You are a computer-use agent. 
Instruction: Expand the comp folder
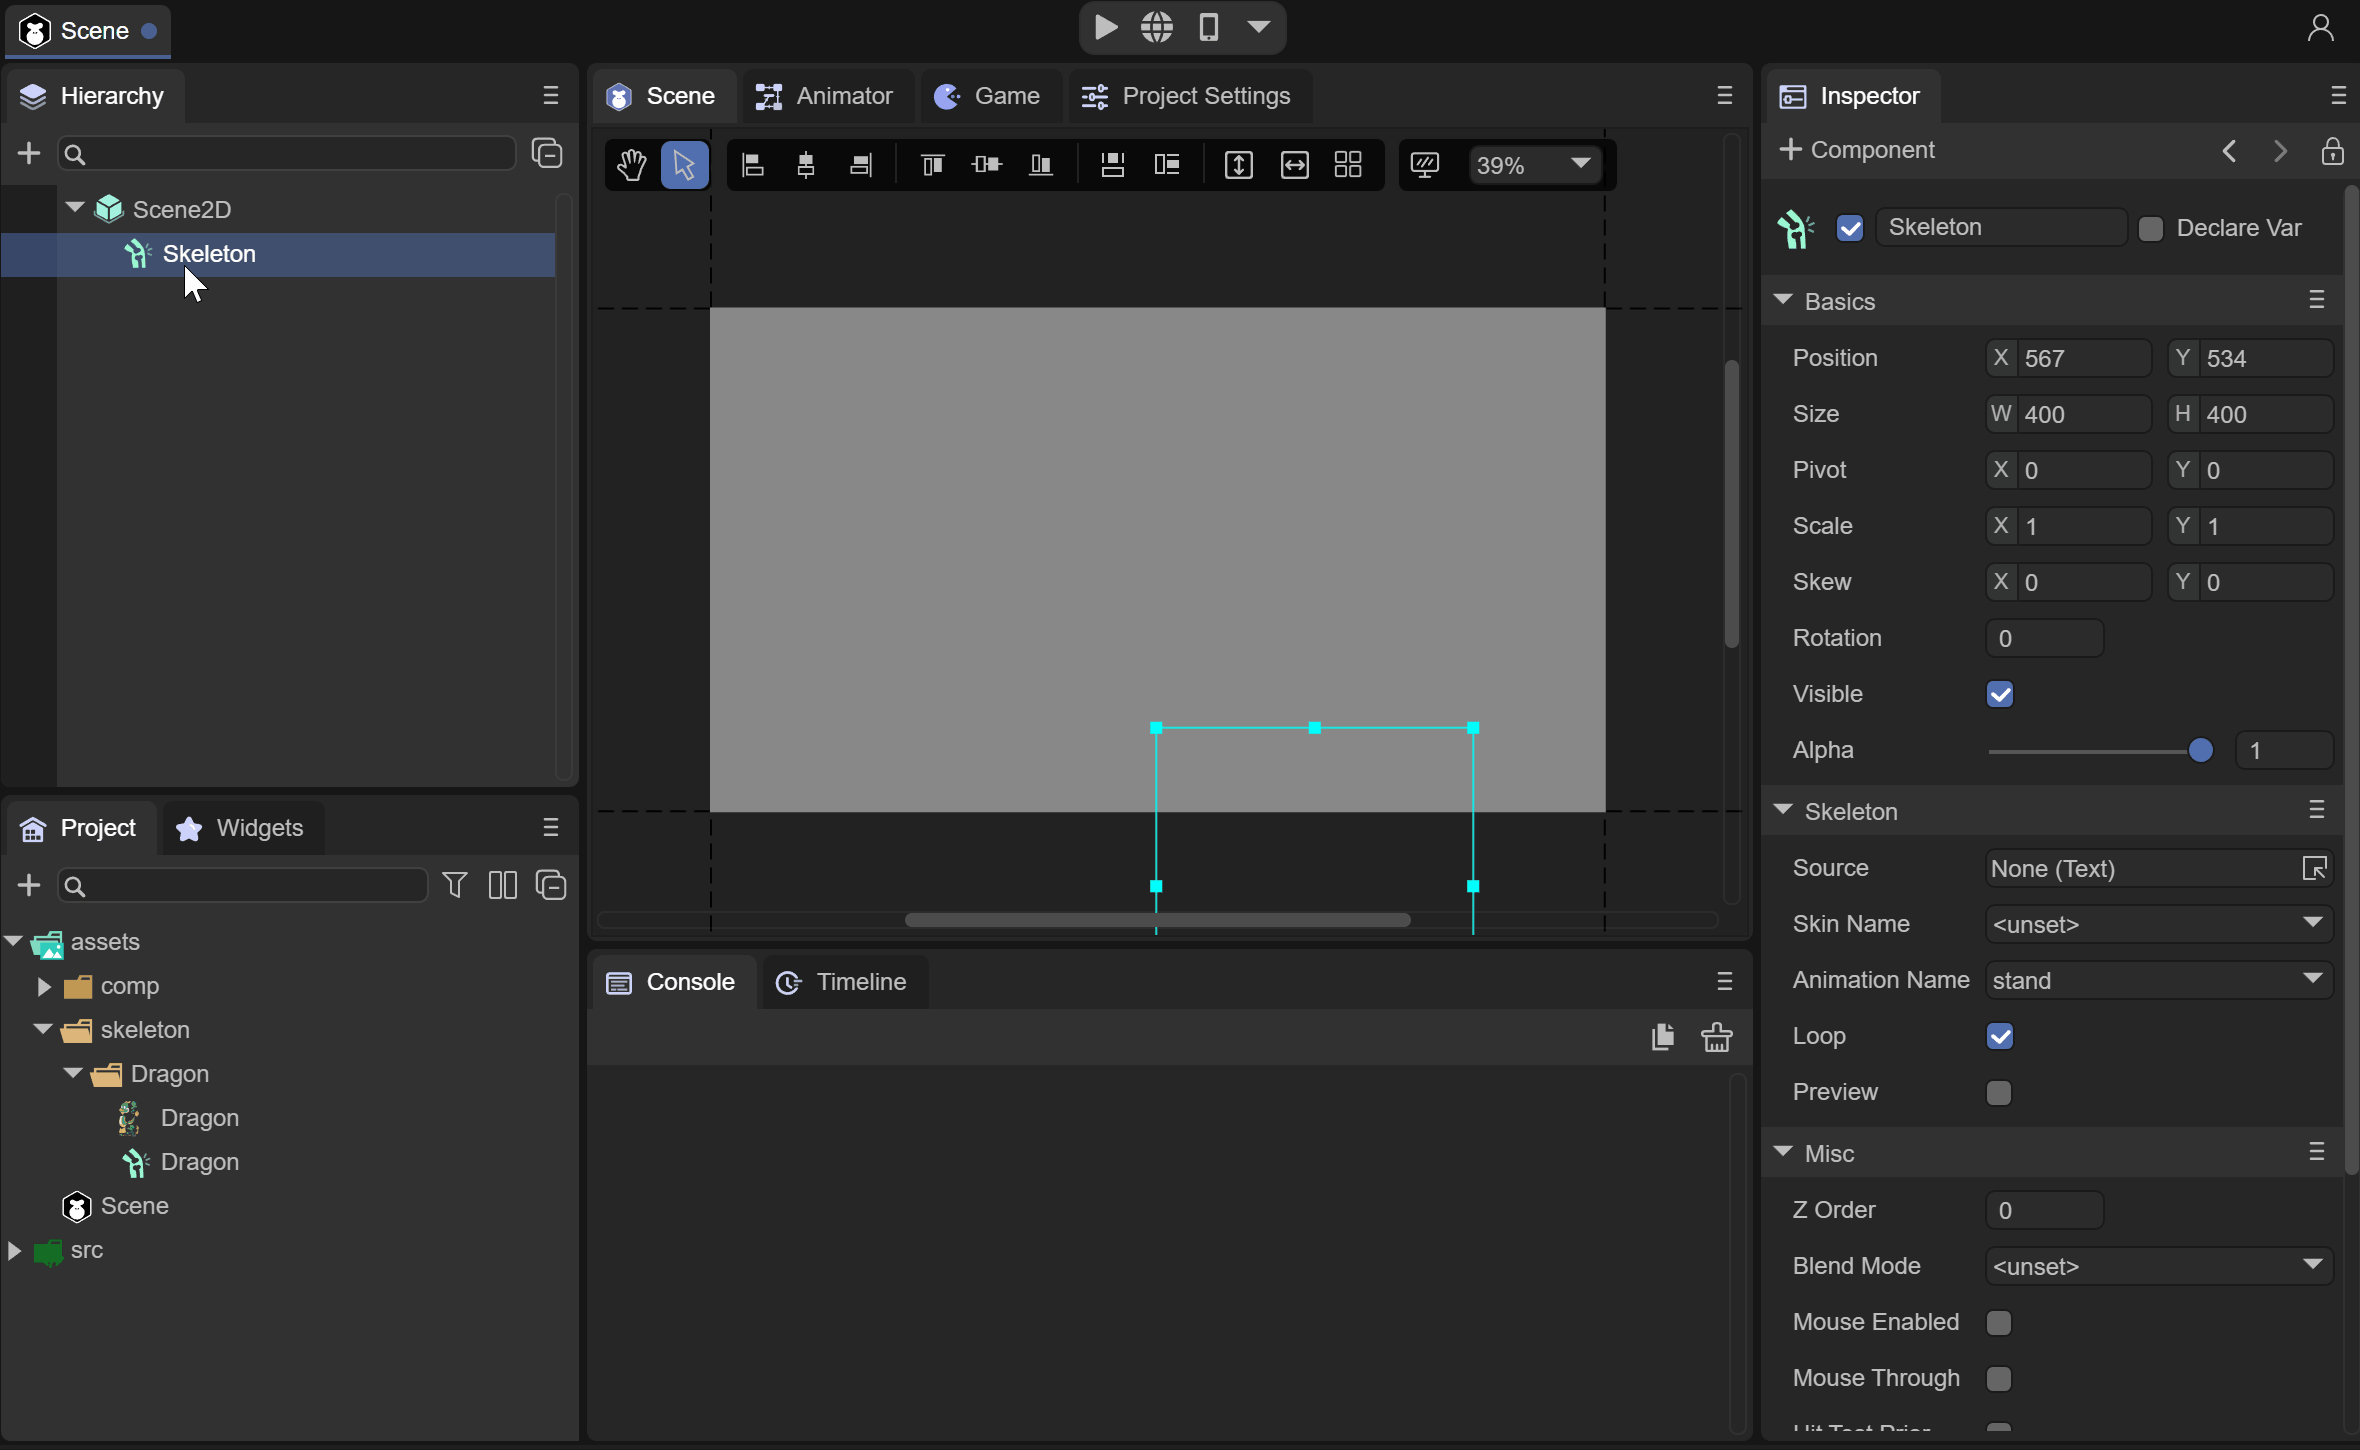(x=44, y=986)
